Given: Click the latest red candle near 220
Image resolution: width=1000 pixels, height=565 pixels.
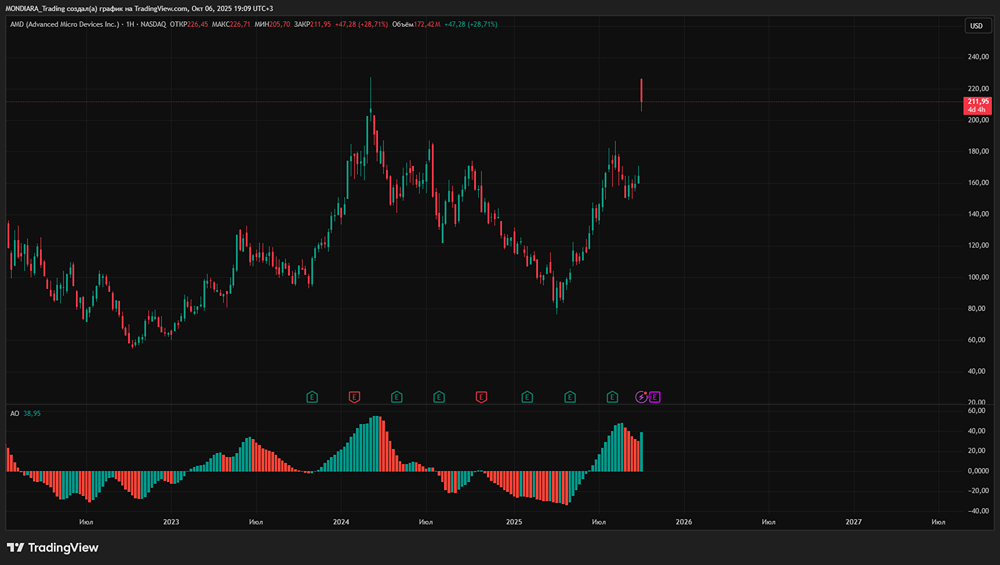Looking at the screenshot, I should coord(641,92).
